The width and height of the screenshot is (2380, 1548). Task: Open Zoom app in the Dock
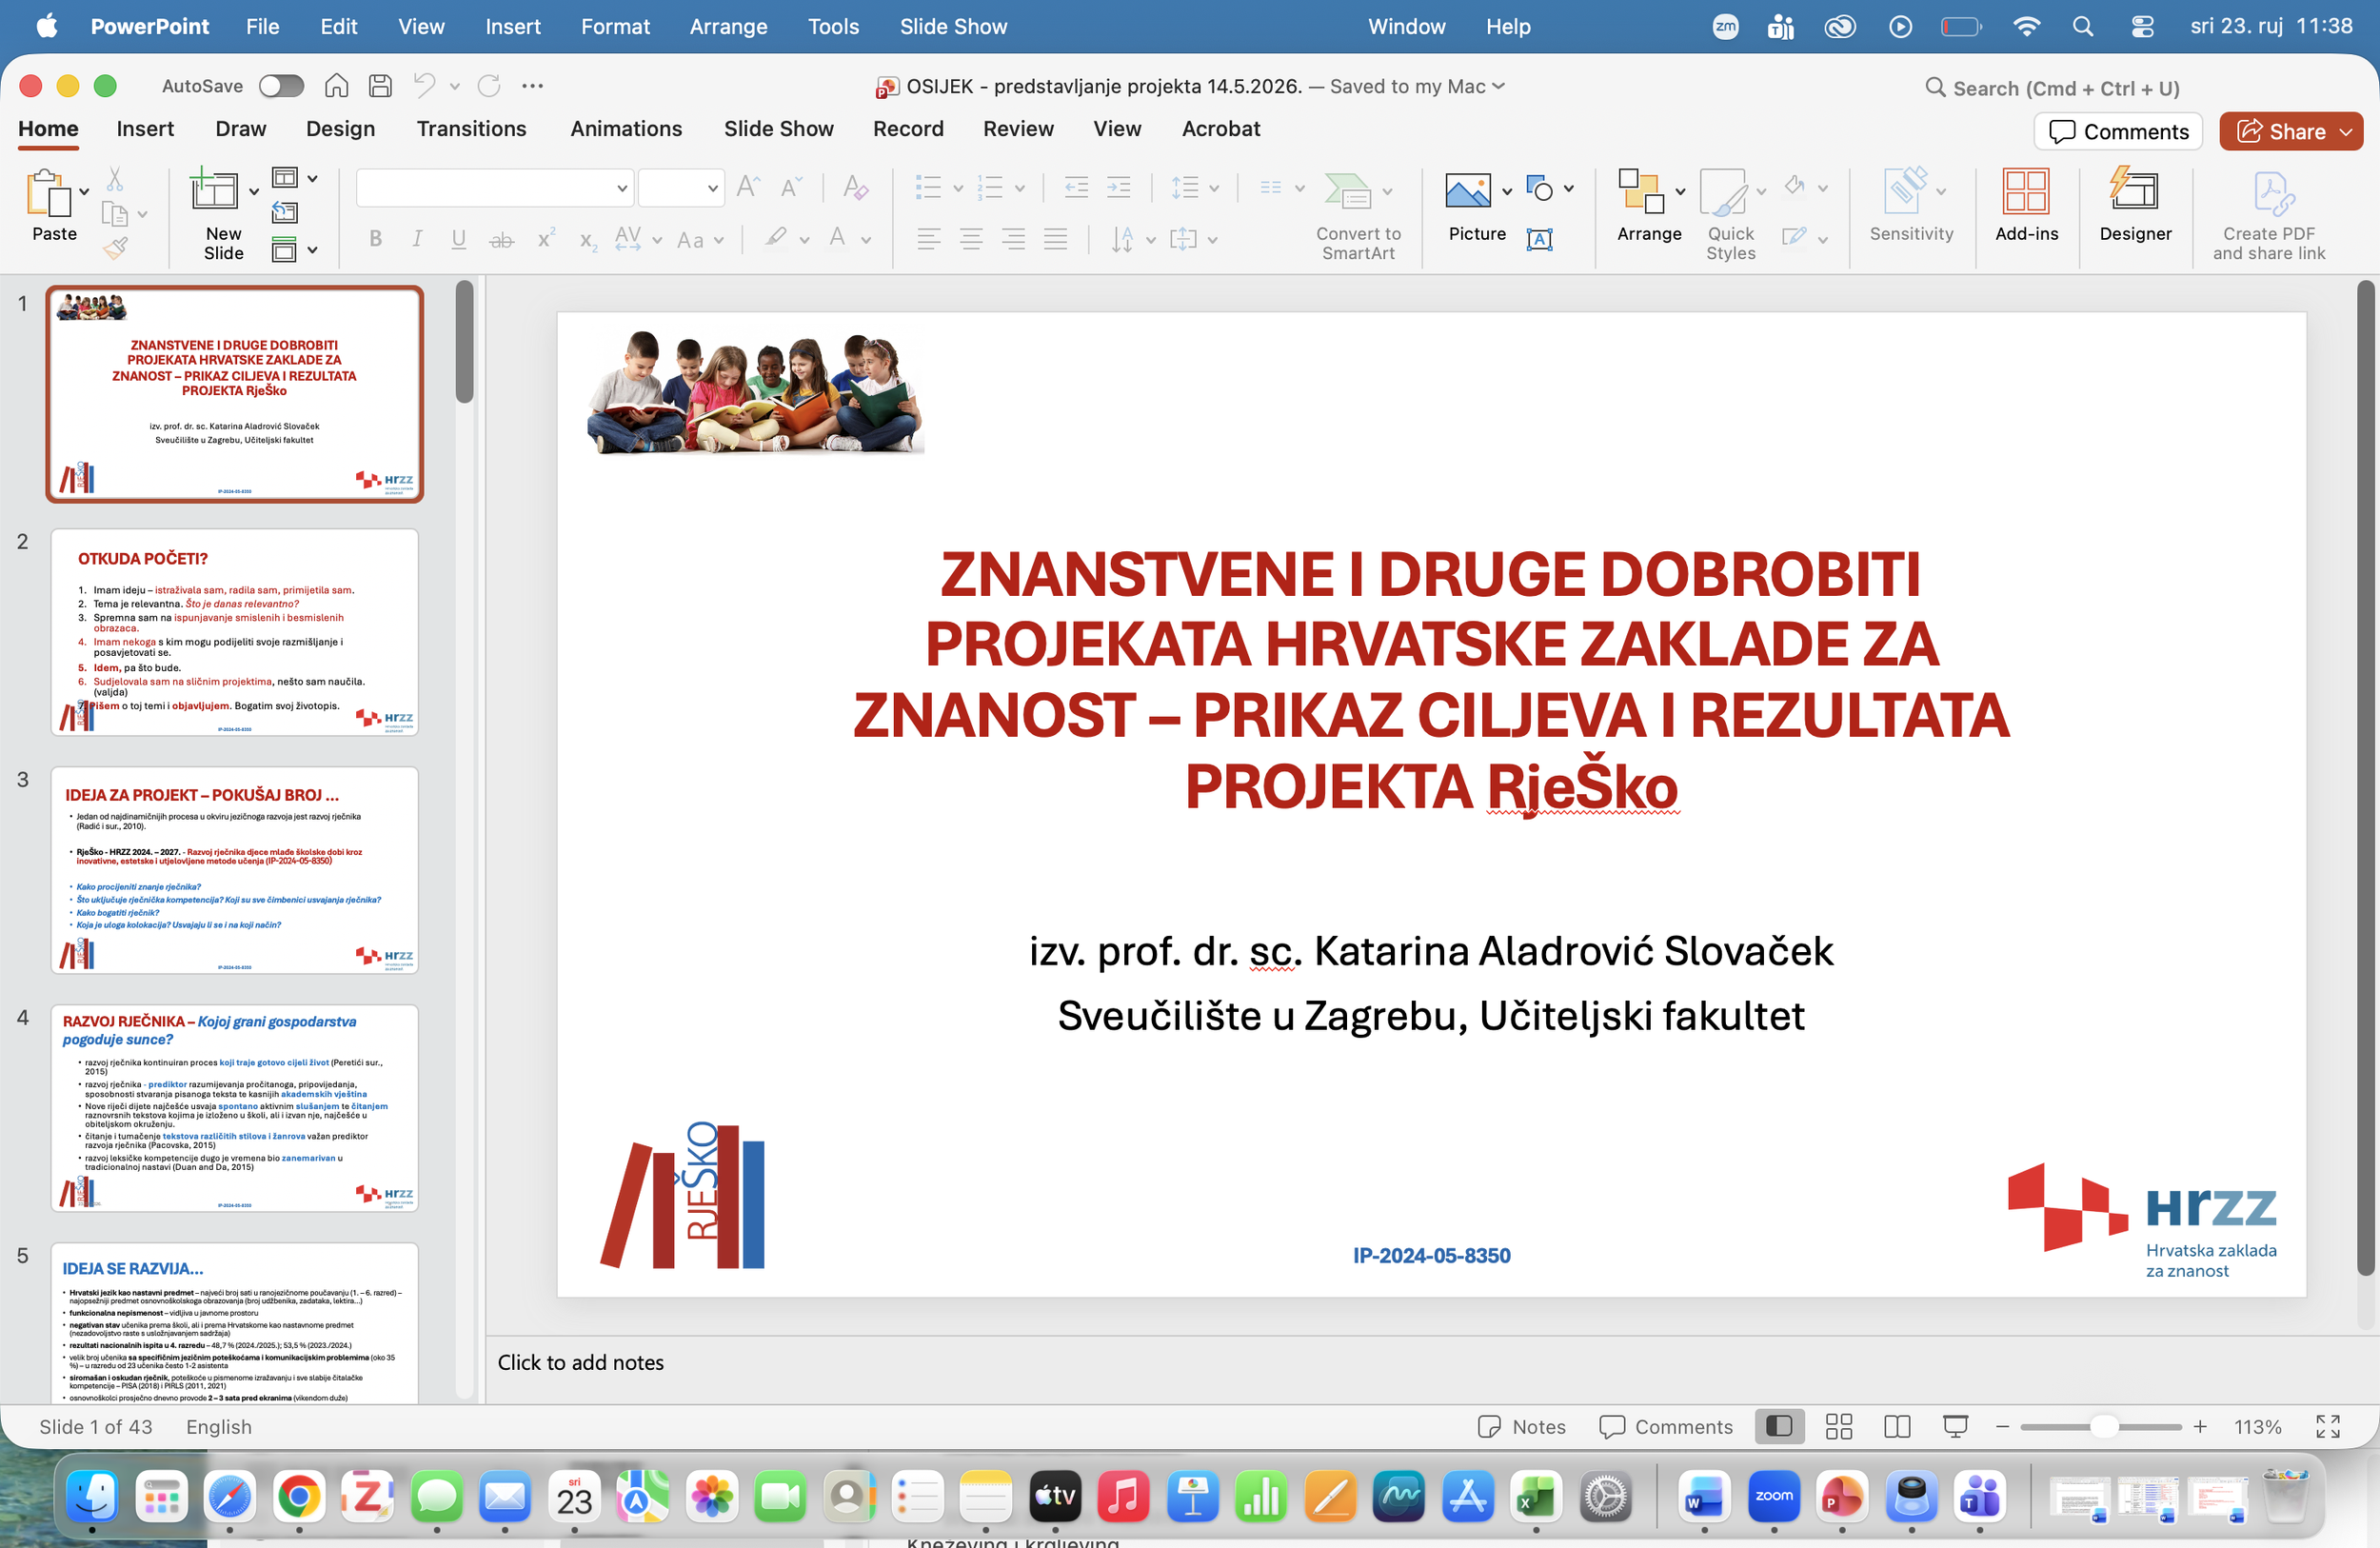[x=1774, y=1496]
